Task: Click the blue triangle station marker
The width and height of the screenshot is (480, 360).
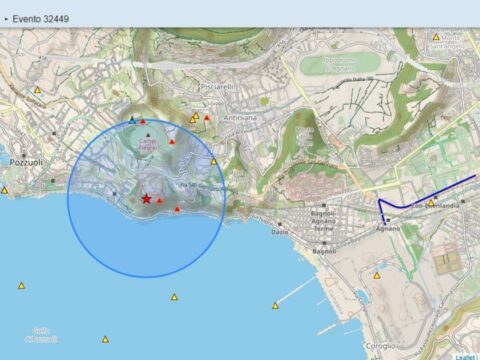Action: click(x=132, y=120)
